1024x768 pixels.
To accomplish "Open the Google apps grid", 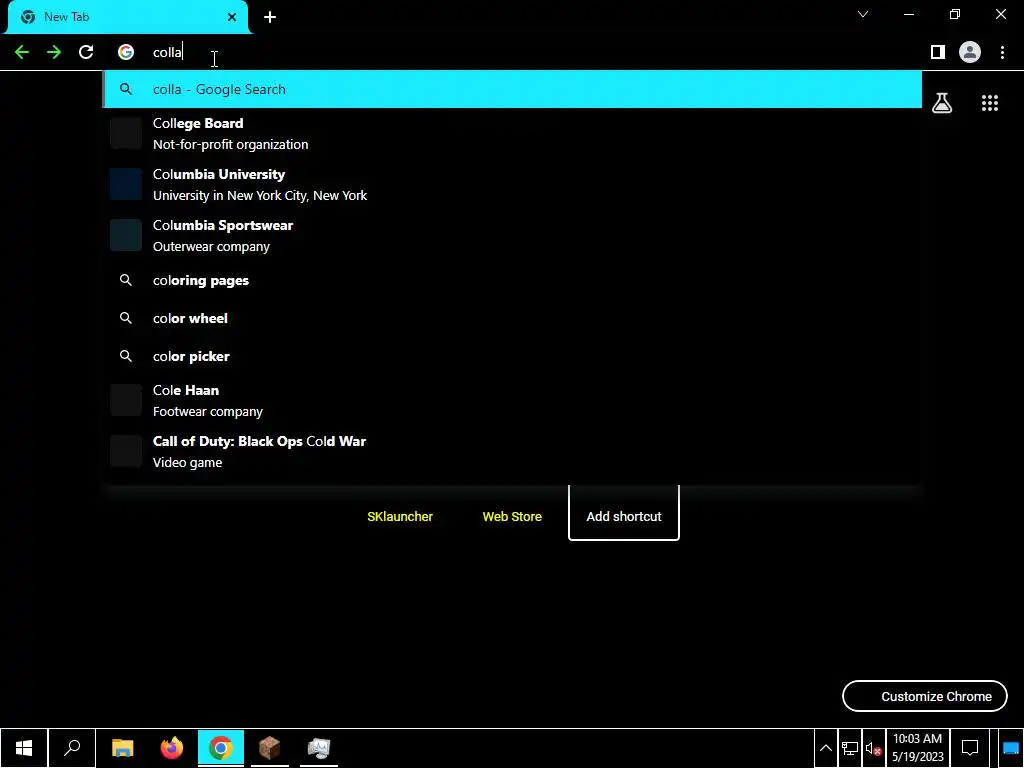I will coord(990,103).
